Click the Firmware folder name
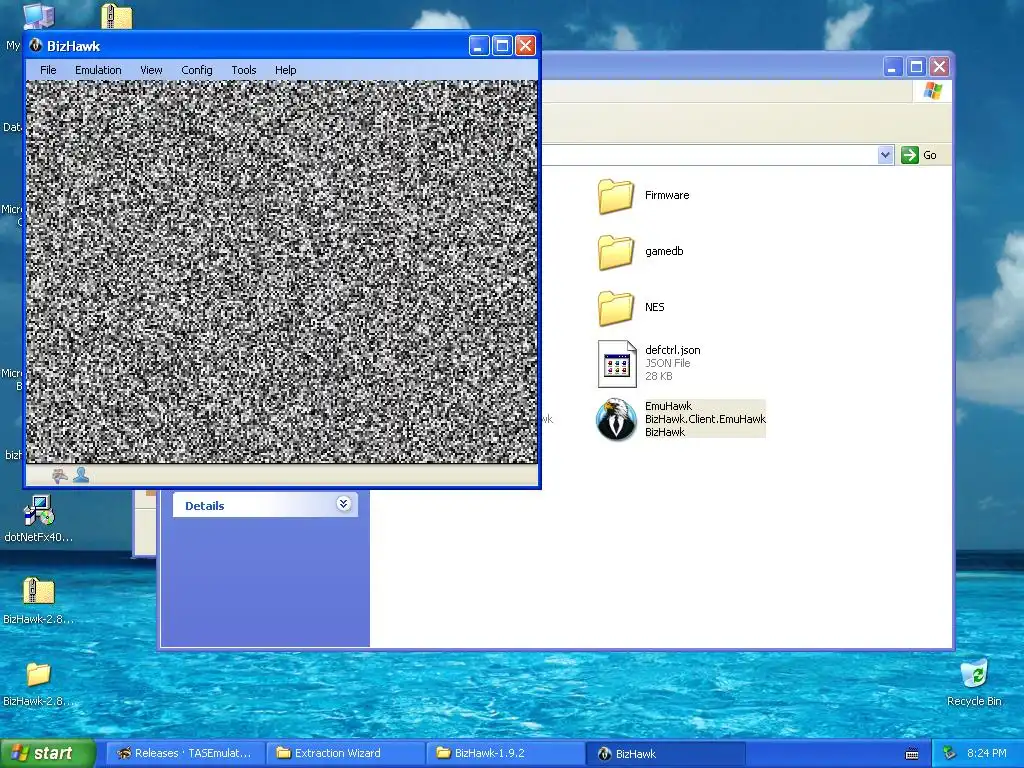 point(667,195)
